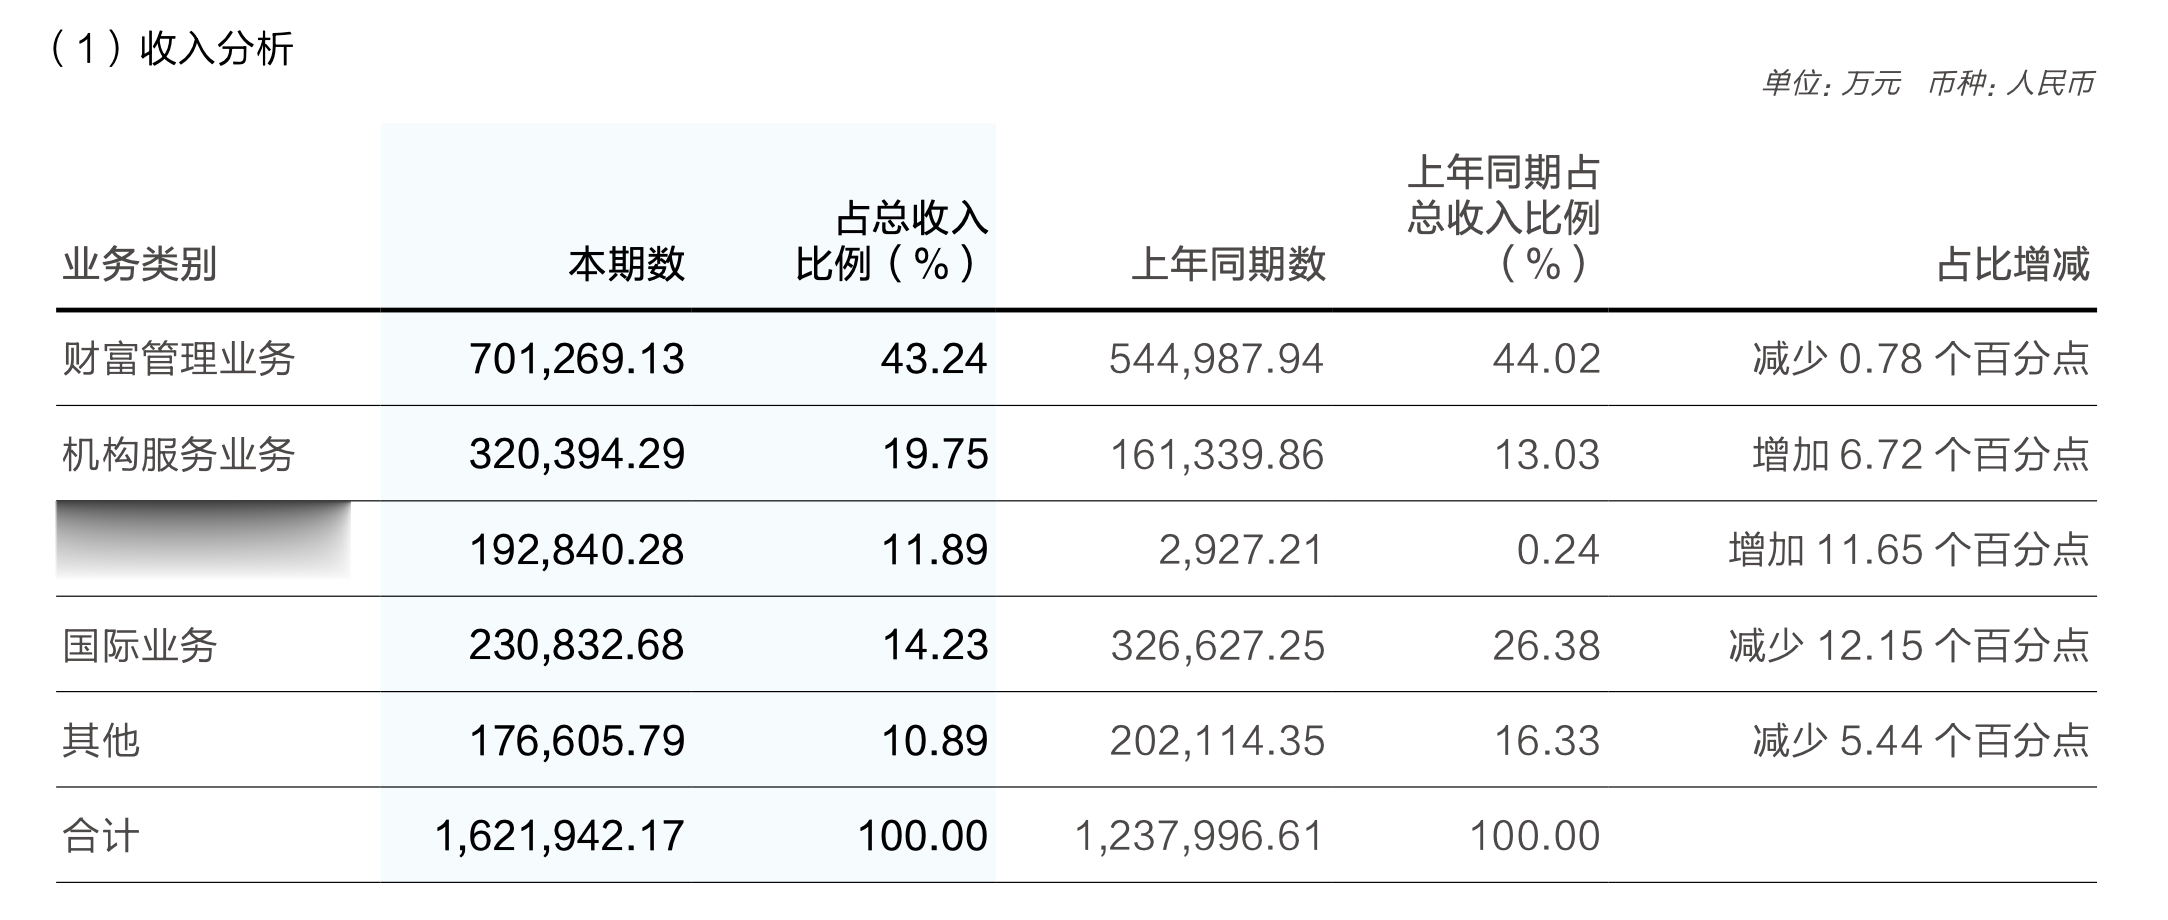Viewport: 2168px width, 920px height.
Task: Click the blurred business category cell
Action: [x=203, y=540]
